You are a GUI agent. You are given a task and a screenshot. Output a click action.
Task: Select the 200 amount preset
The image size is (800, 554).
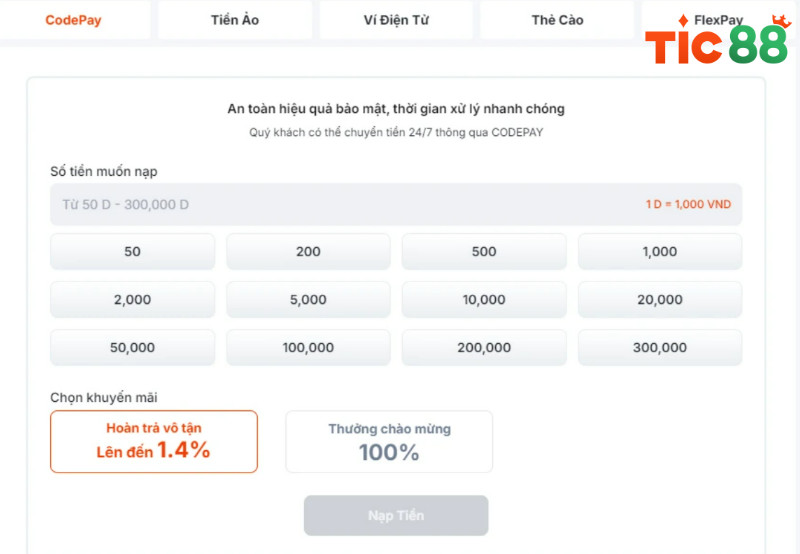click(x=308, y=252)
